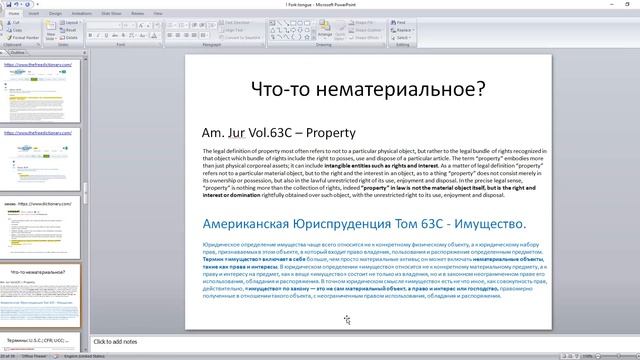Align text to the right
Screen dimensions: 640x360
[x=186, y=35]
